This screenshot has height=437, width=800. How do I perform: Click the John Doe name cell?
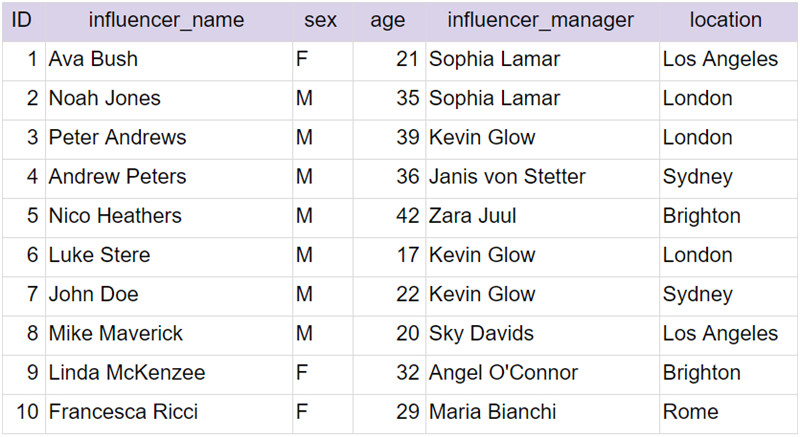169,296
